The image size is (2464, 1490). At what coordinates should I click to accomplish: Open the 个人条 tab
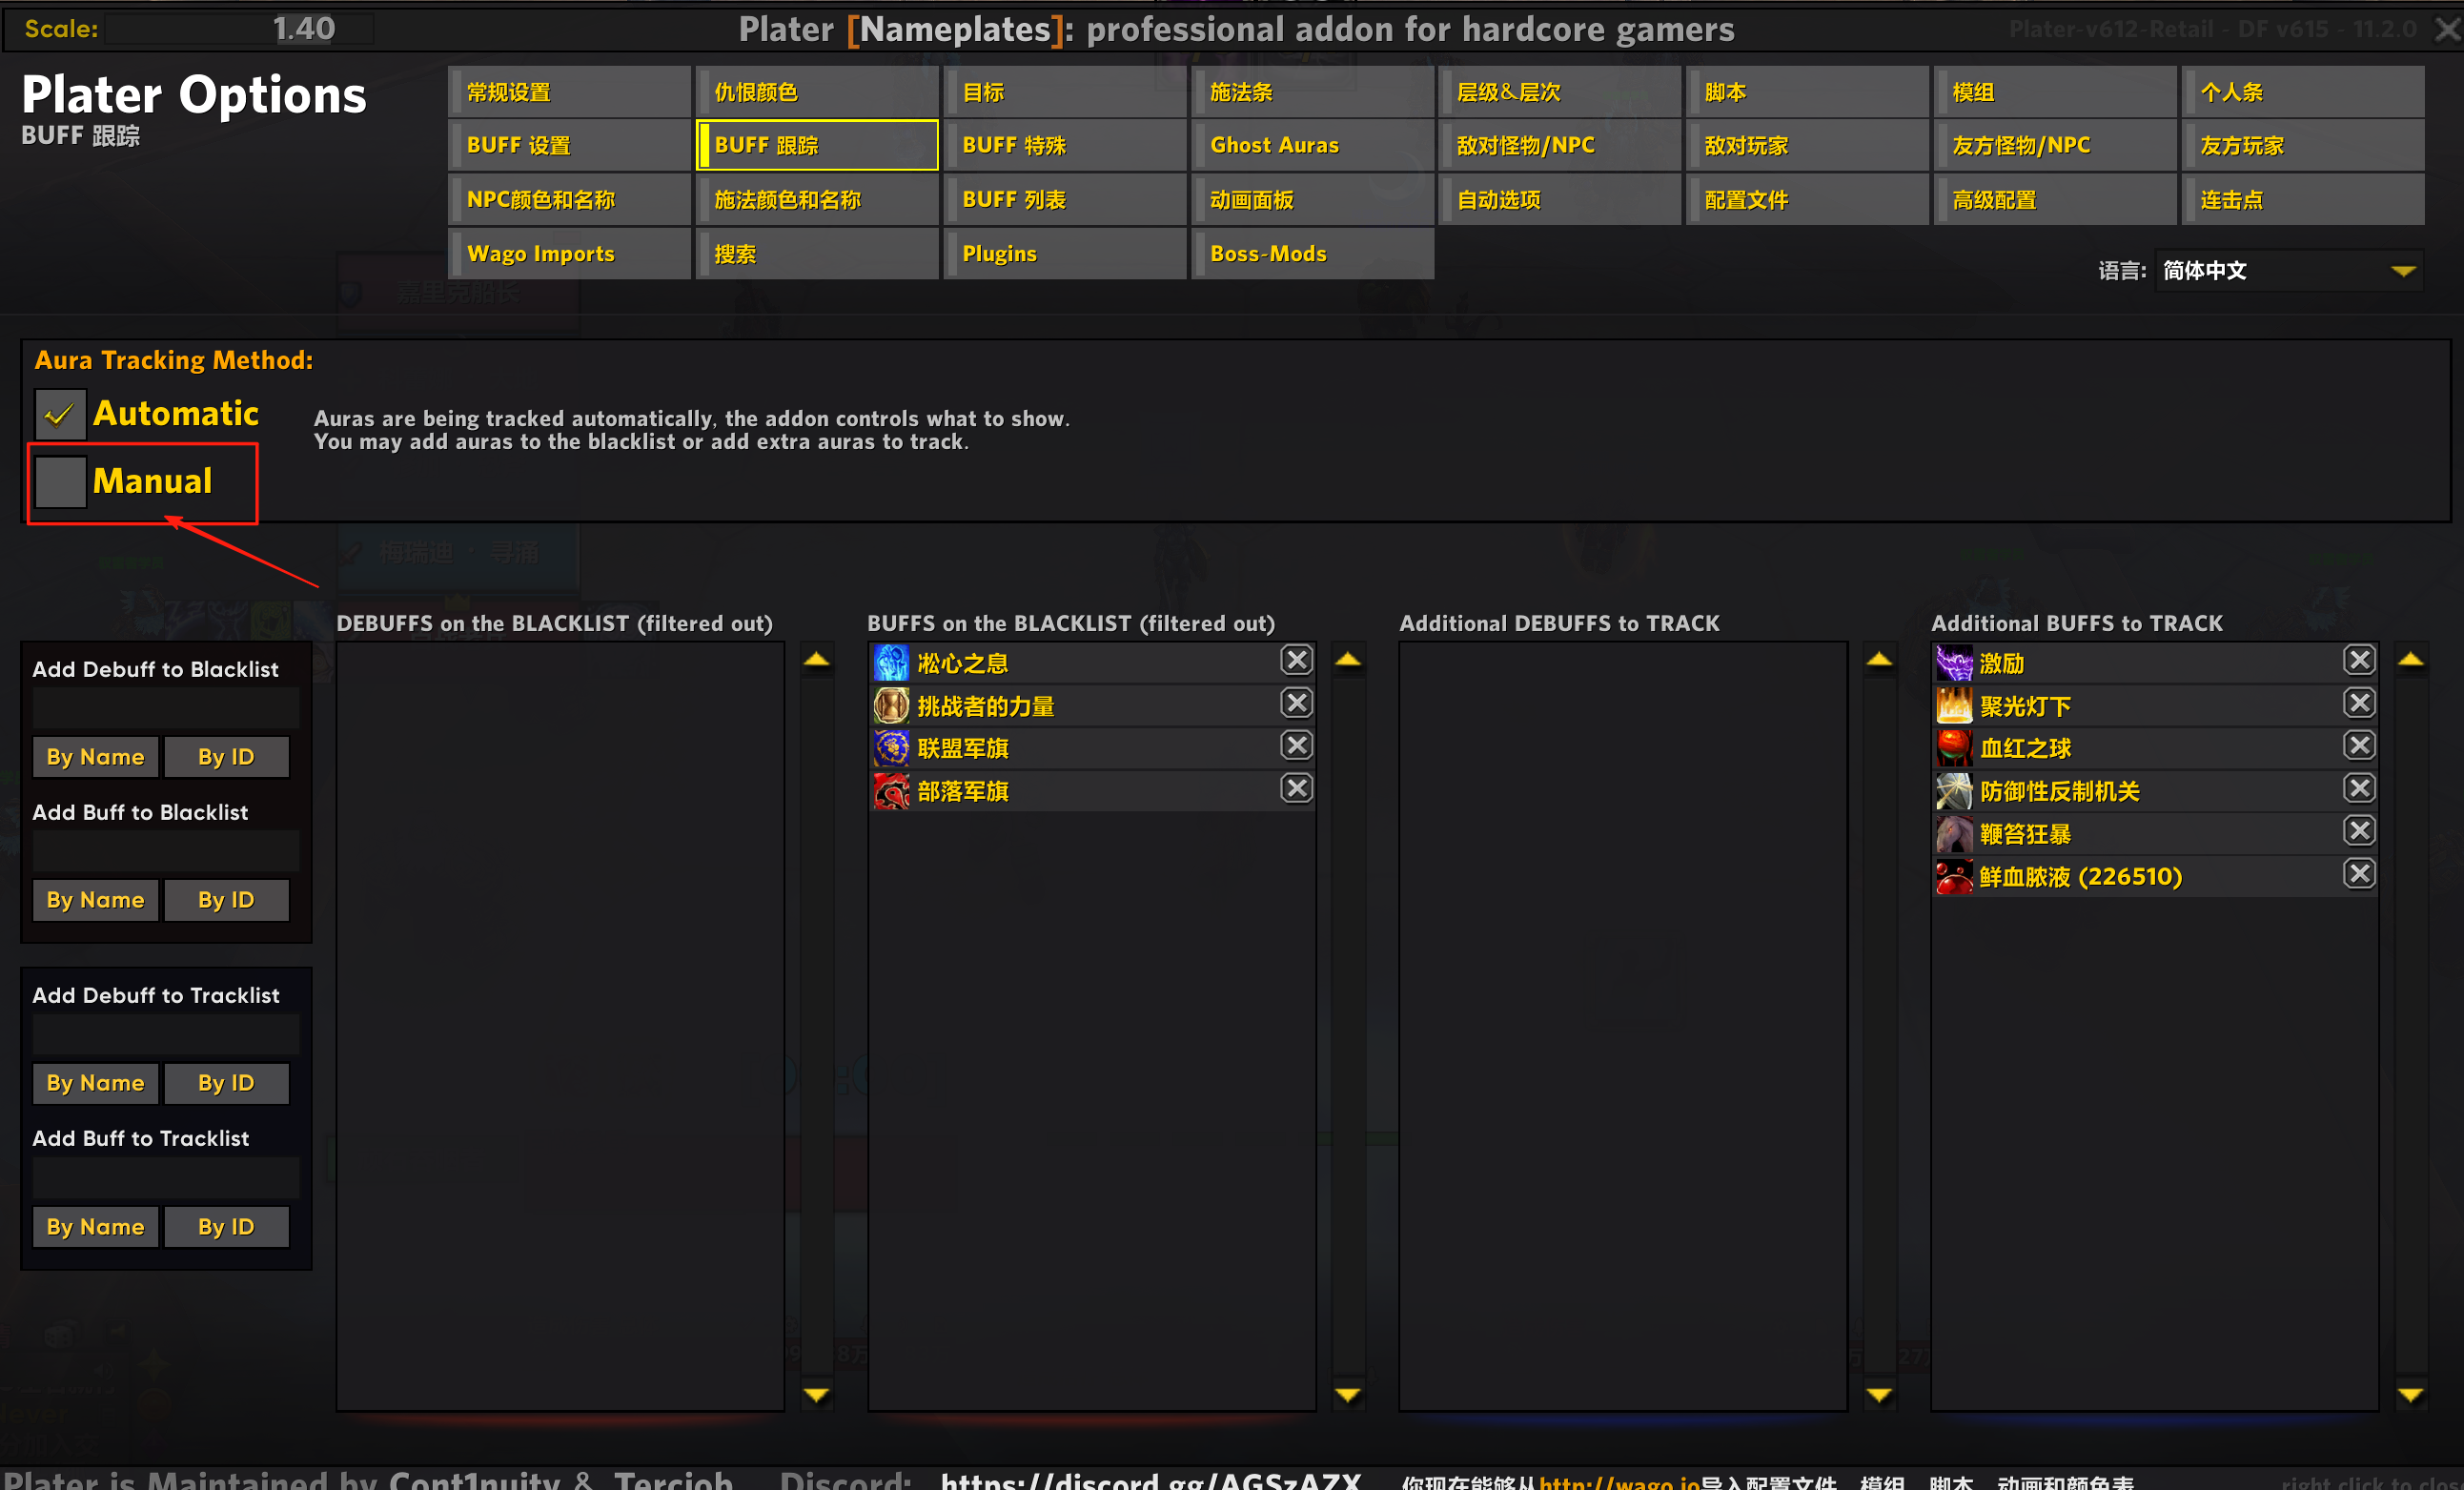[2304, 92]
